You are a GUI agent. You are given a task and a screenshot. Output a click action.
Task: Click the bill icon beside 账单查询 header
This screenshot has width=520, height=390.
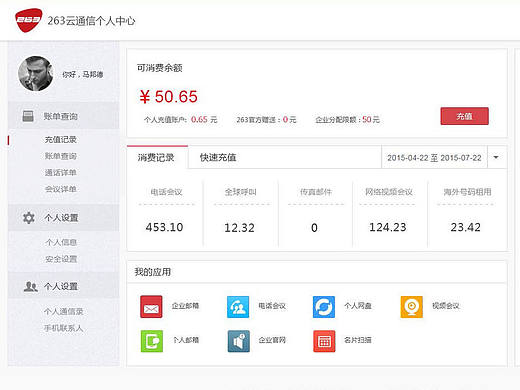click(28, 116)
